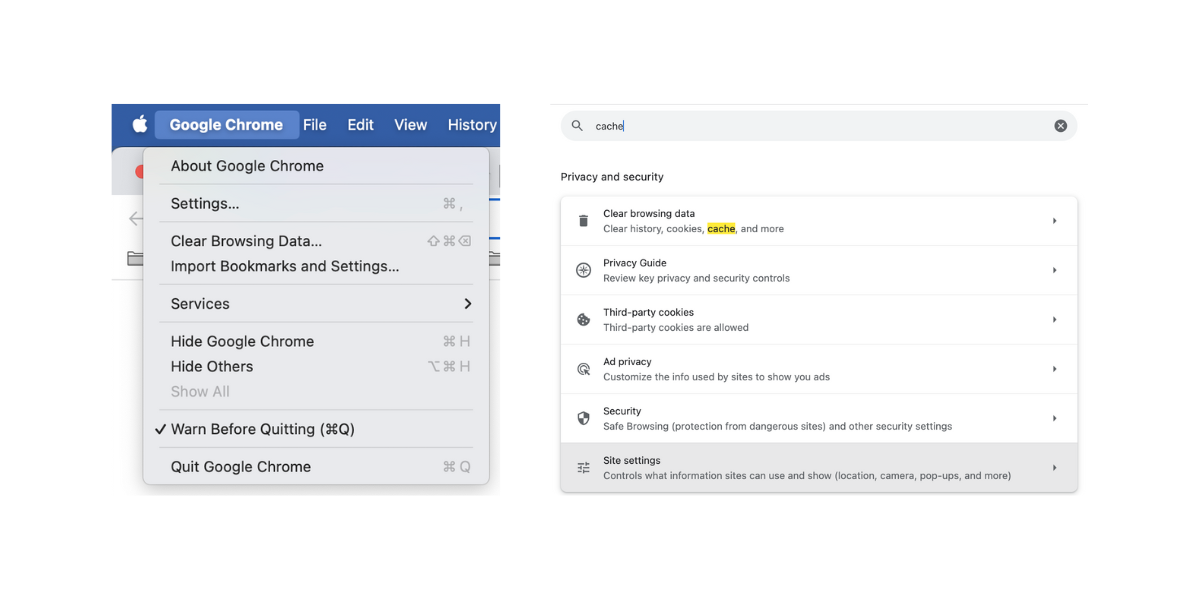Viewport: 1200px width, 600px height.
Task: Click the compass icon for Privacy Guide
Action: click(584, 270)
